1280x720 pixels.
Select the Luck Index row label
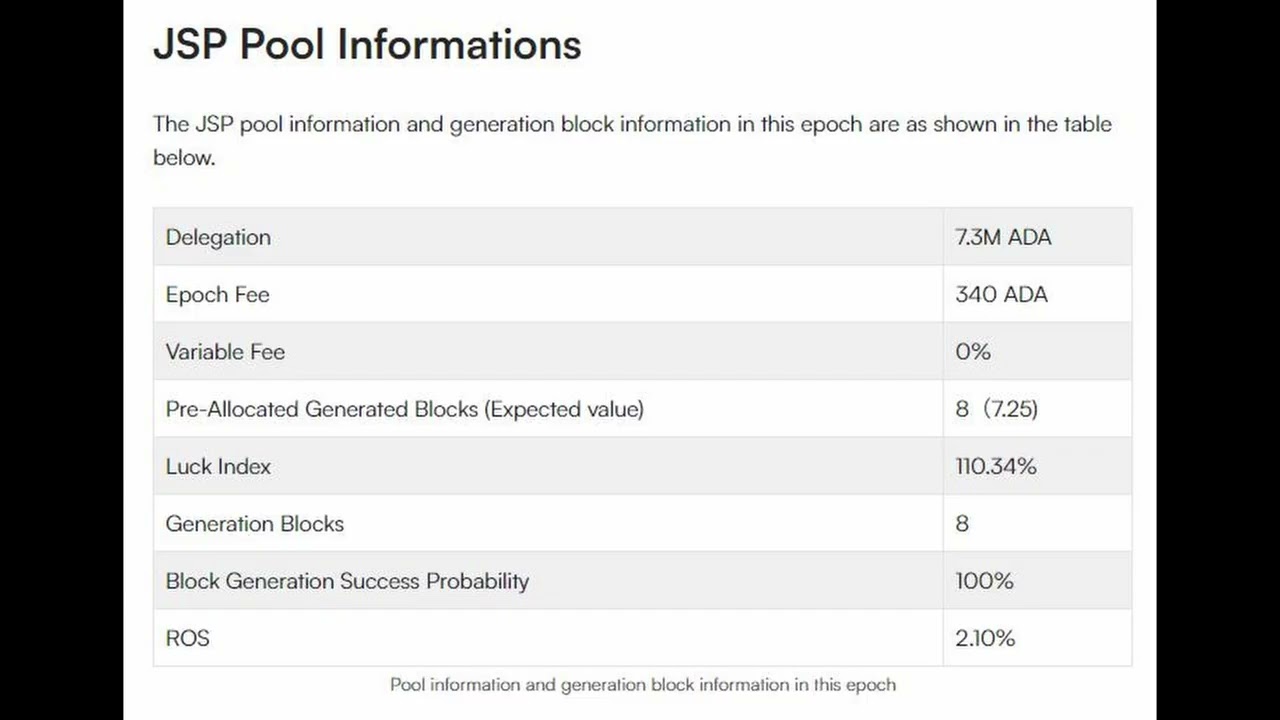218,466
